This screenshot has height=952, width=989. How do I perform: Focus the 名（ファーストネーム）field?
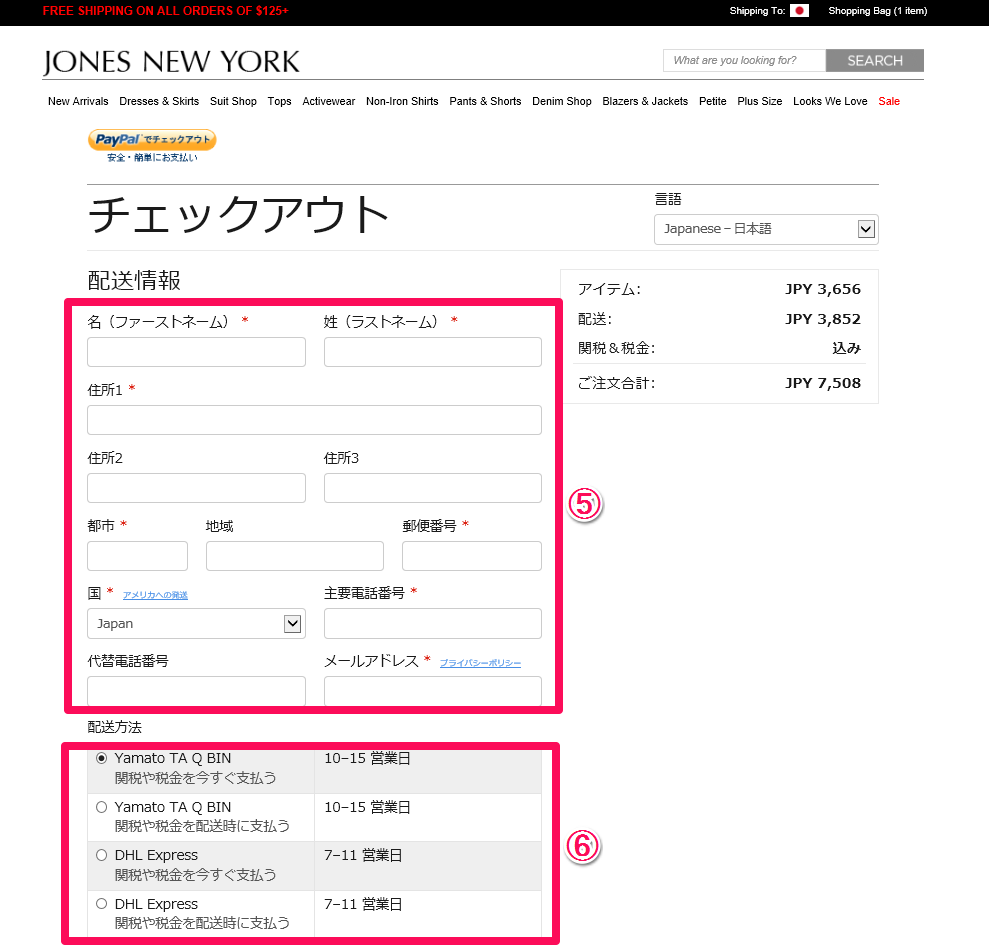click(x=196, y=352)
